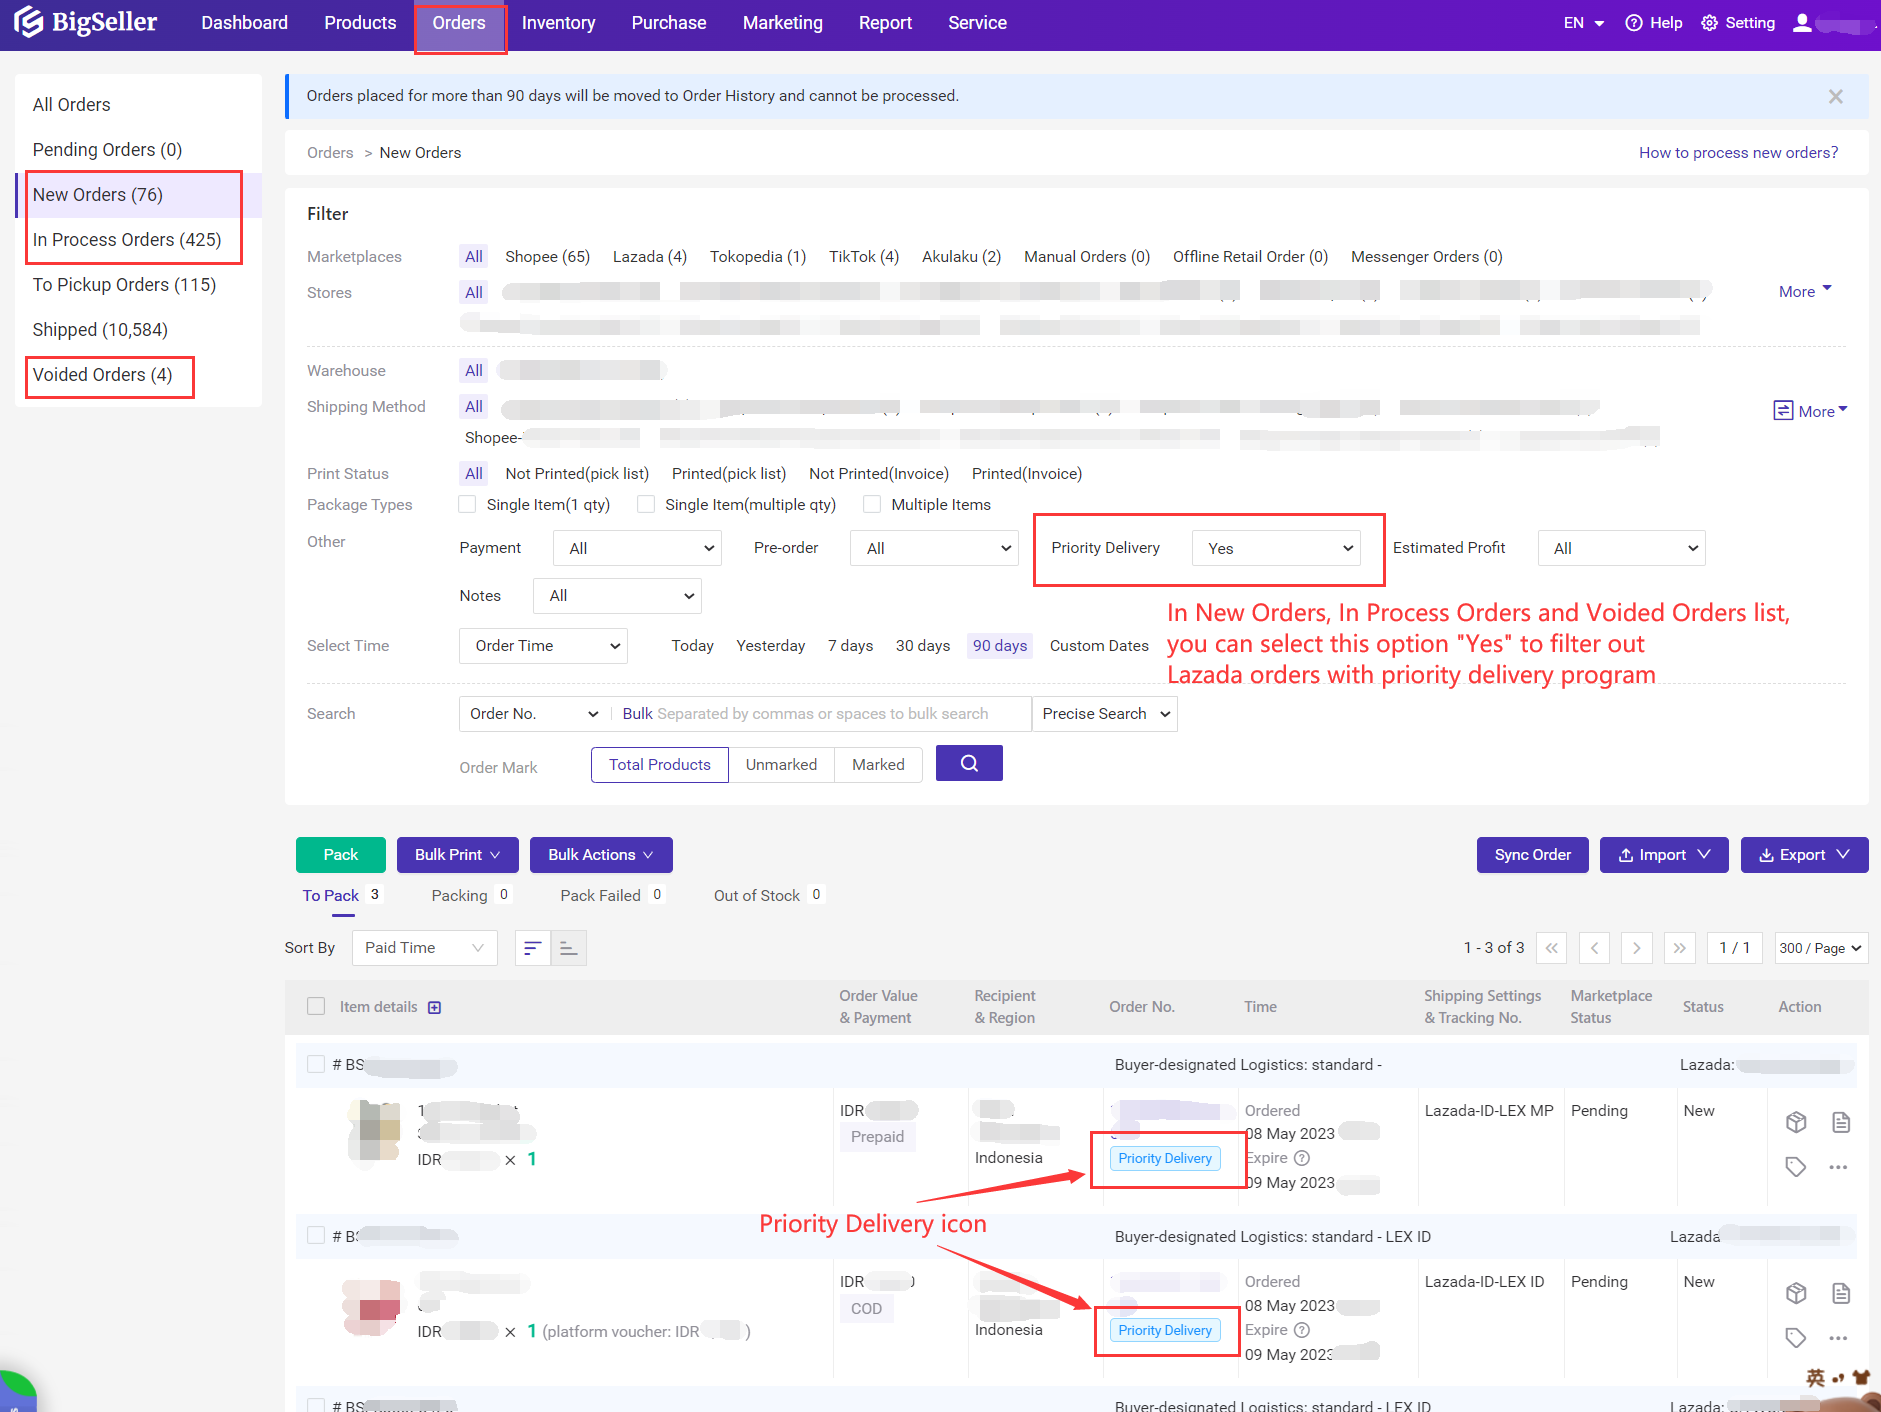The image size is (1881, 1412).
Task: Open the How to process new orders link
Action: pyautogui.click(x=1738, y=152)
